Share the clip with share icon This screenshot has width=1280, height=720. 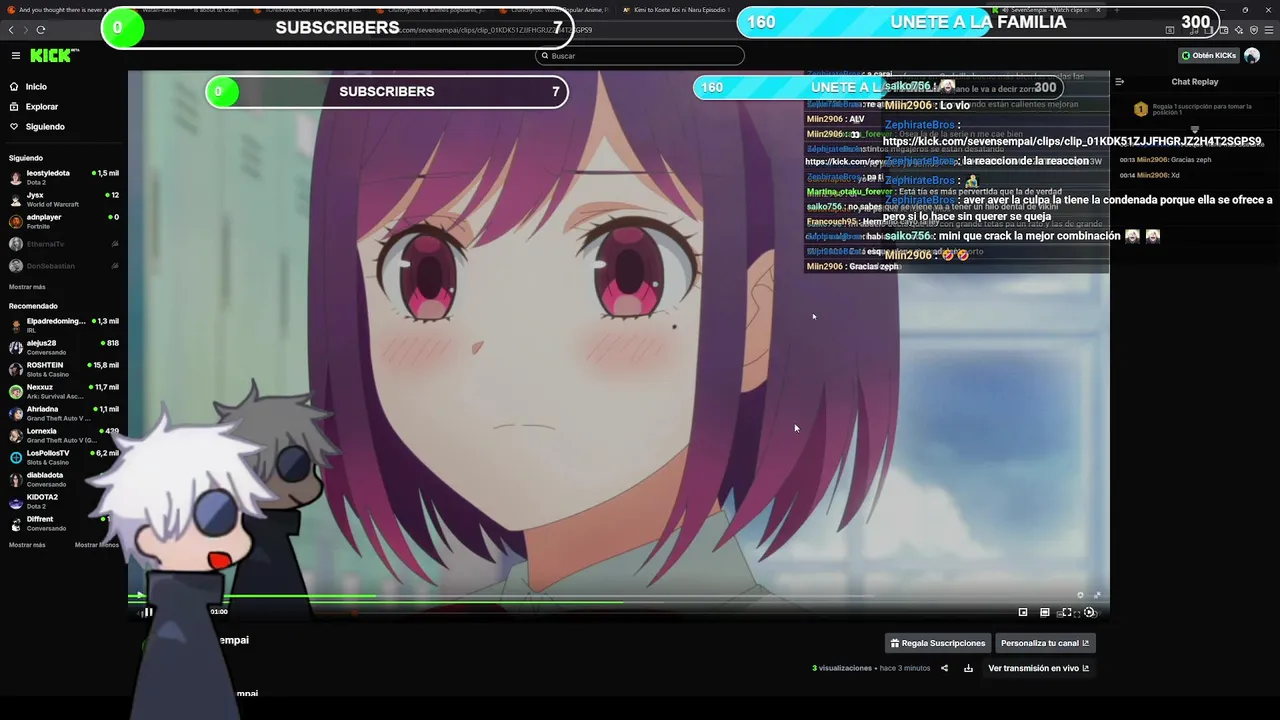coord(944,668)
